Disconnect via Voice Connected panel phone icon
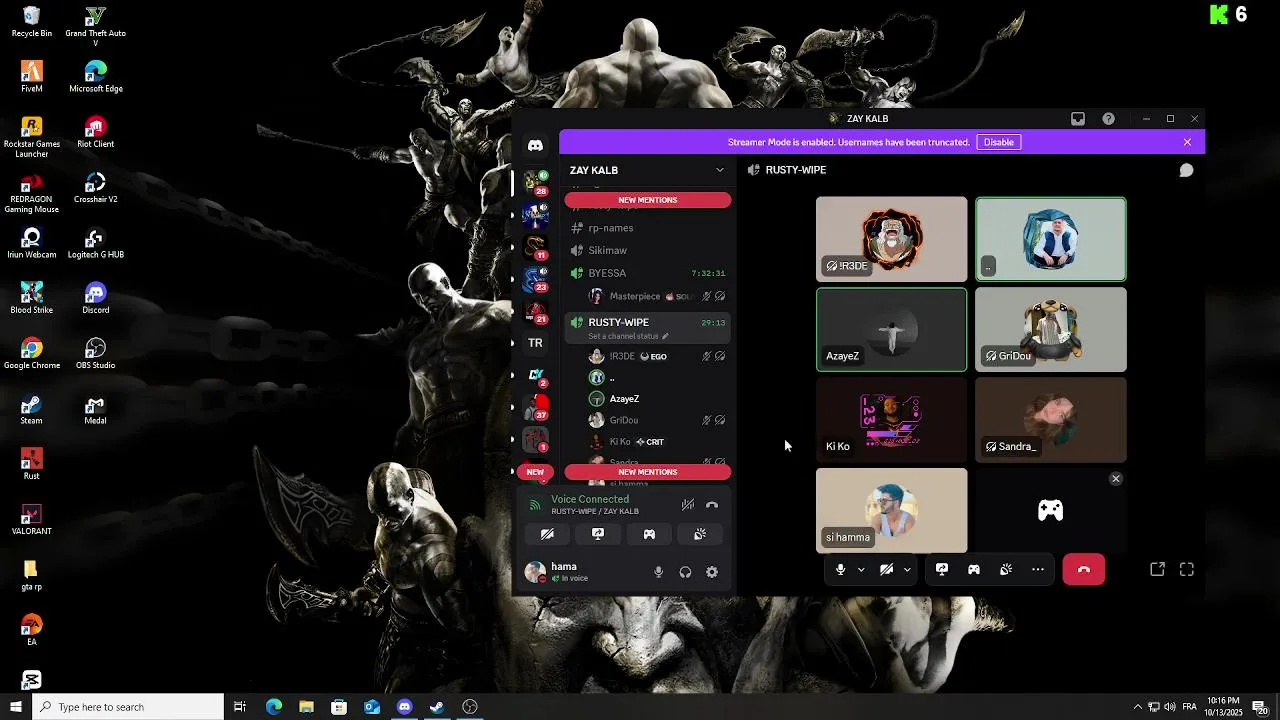Viewport: 1280px width, 720px height. [x=712, y=505]
